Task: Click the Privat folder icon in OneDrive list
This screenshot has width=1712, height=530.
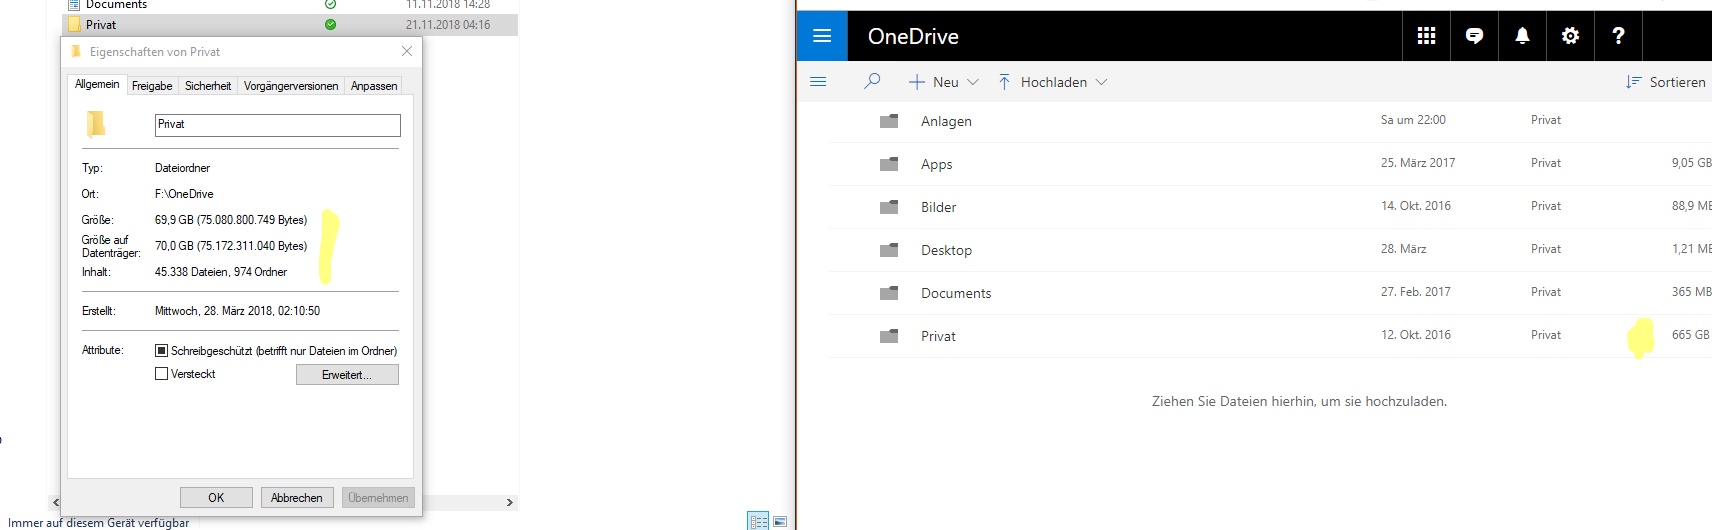Action: tap(889, 336)
